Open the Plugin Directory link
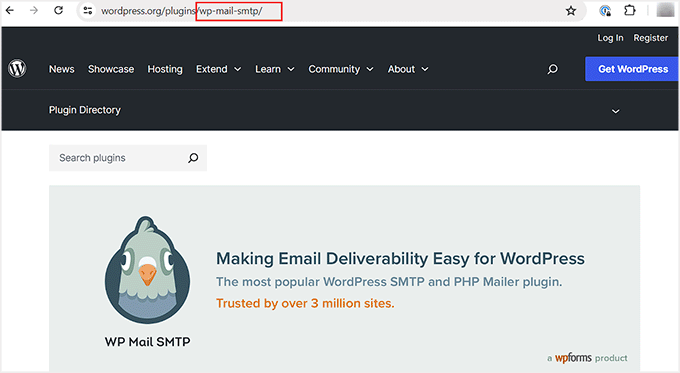Image resolution: width=680 pixels, height=373 pixels. (85, 110)
